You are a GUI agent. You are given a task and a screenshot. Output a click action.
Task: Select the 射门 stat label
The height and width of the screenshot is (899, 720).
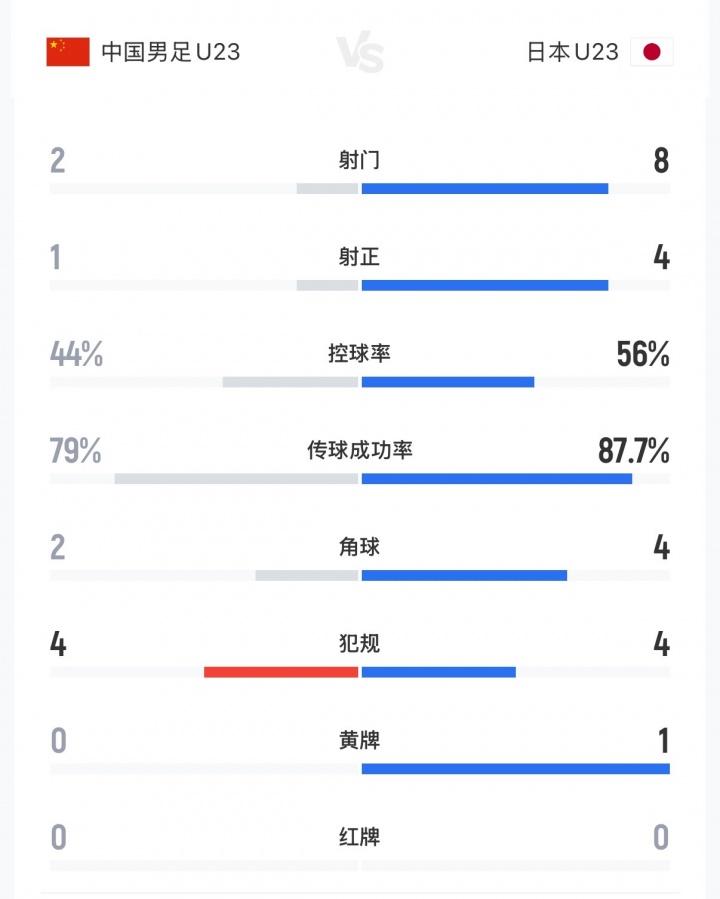[x=359, y=160]
